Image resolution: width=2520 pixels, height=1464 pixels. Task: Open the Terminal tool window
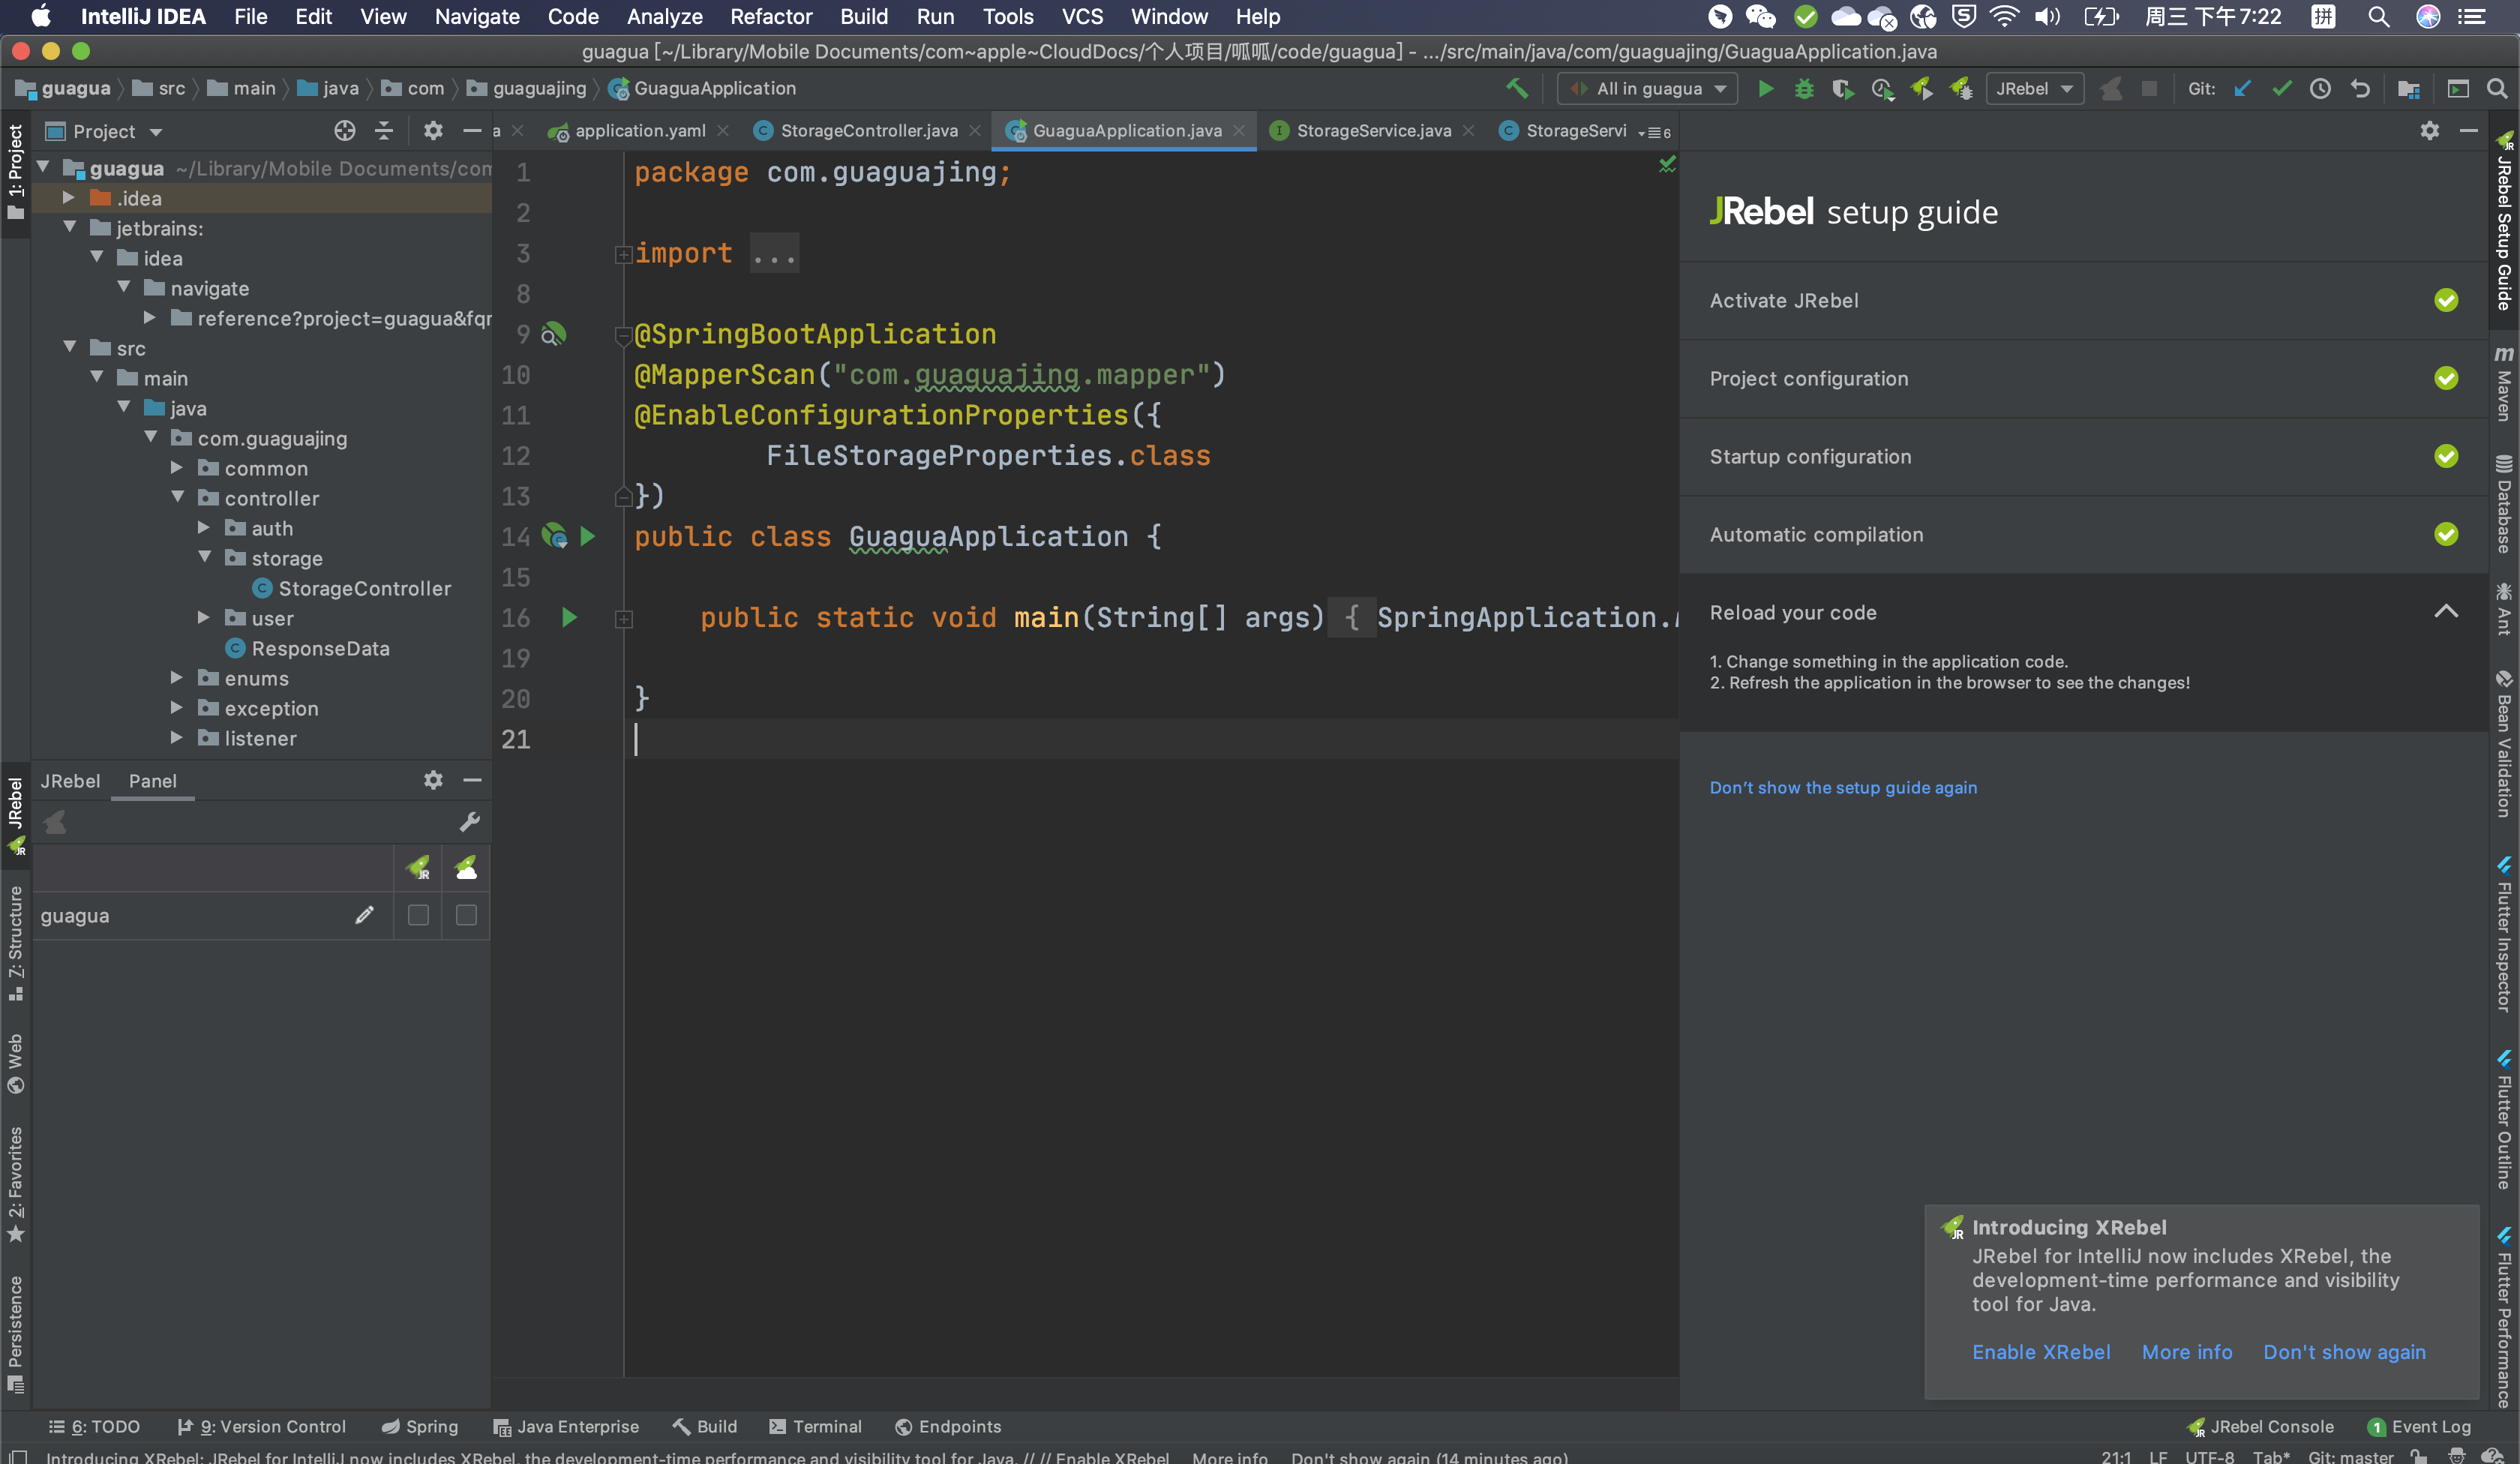pos(815,1427)
